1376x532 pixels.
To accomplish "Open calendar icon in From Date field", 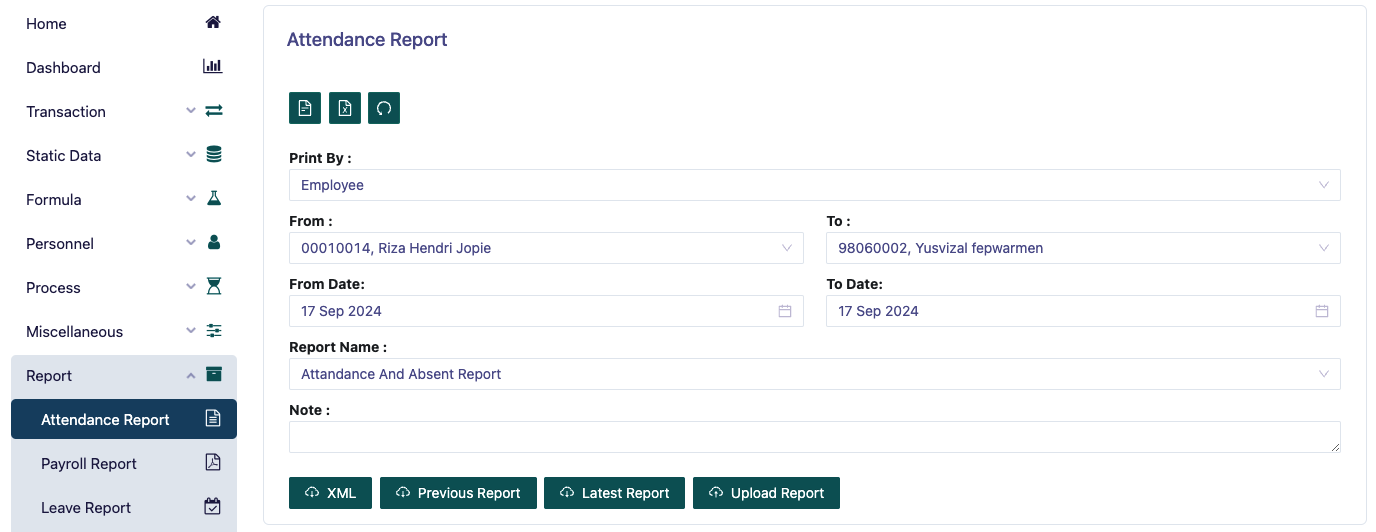I will tap(785, 311).
